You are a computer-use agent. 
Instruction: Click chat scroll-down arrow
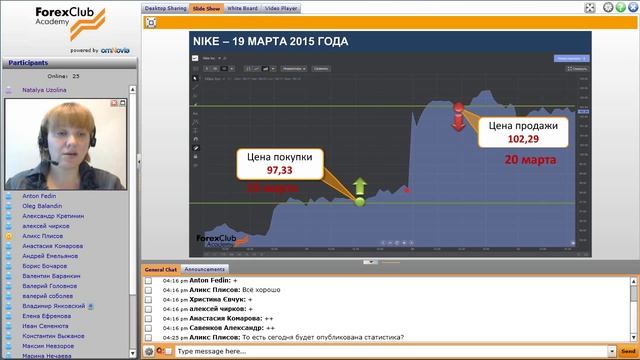[633, 338]
